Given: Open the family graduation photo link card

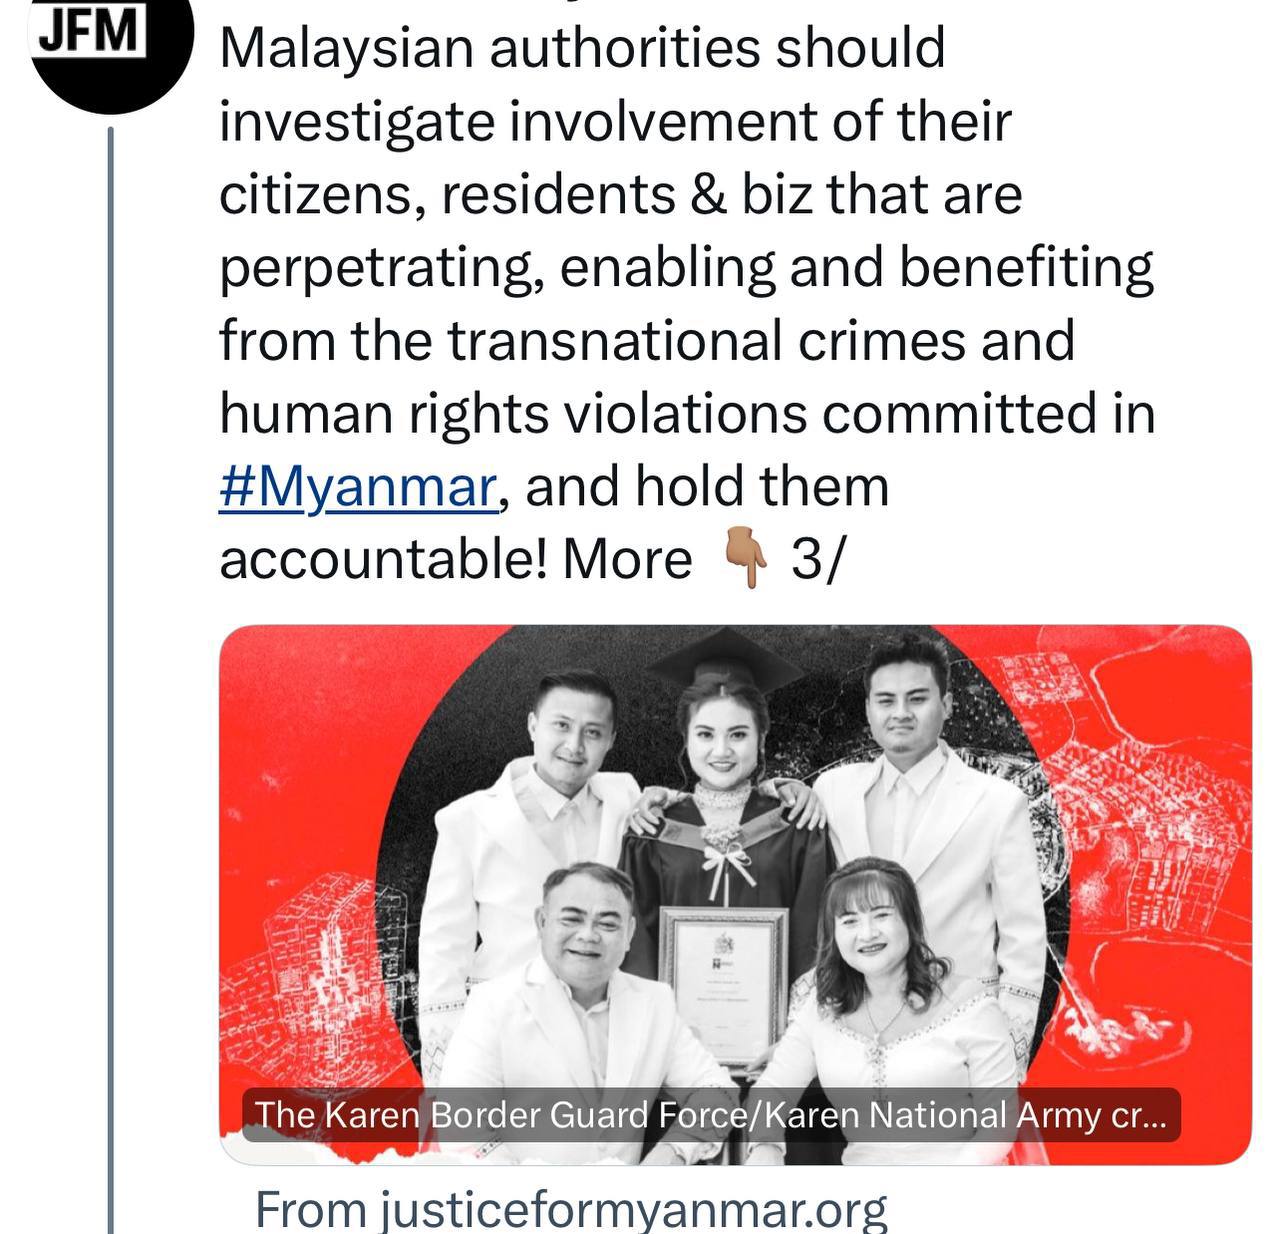Looking at the screenshot, I should 735,895.
